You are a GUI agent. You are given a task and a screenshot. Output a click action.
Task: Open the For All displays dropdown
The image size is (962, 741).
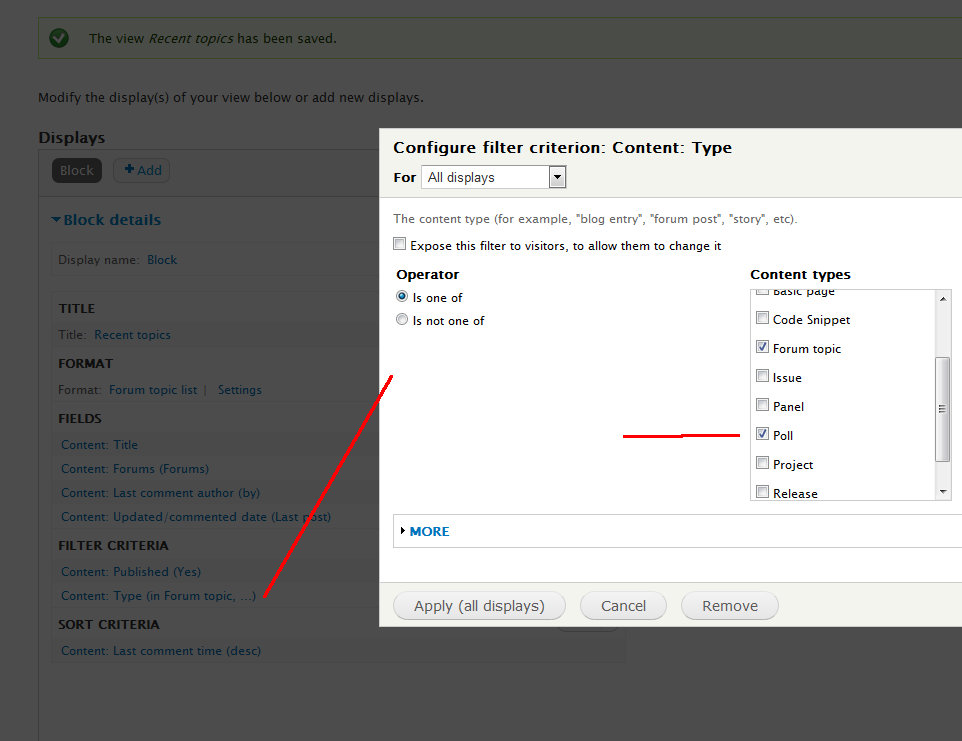tap(494, 178)
